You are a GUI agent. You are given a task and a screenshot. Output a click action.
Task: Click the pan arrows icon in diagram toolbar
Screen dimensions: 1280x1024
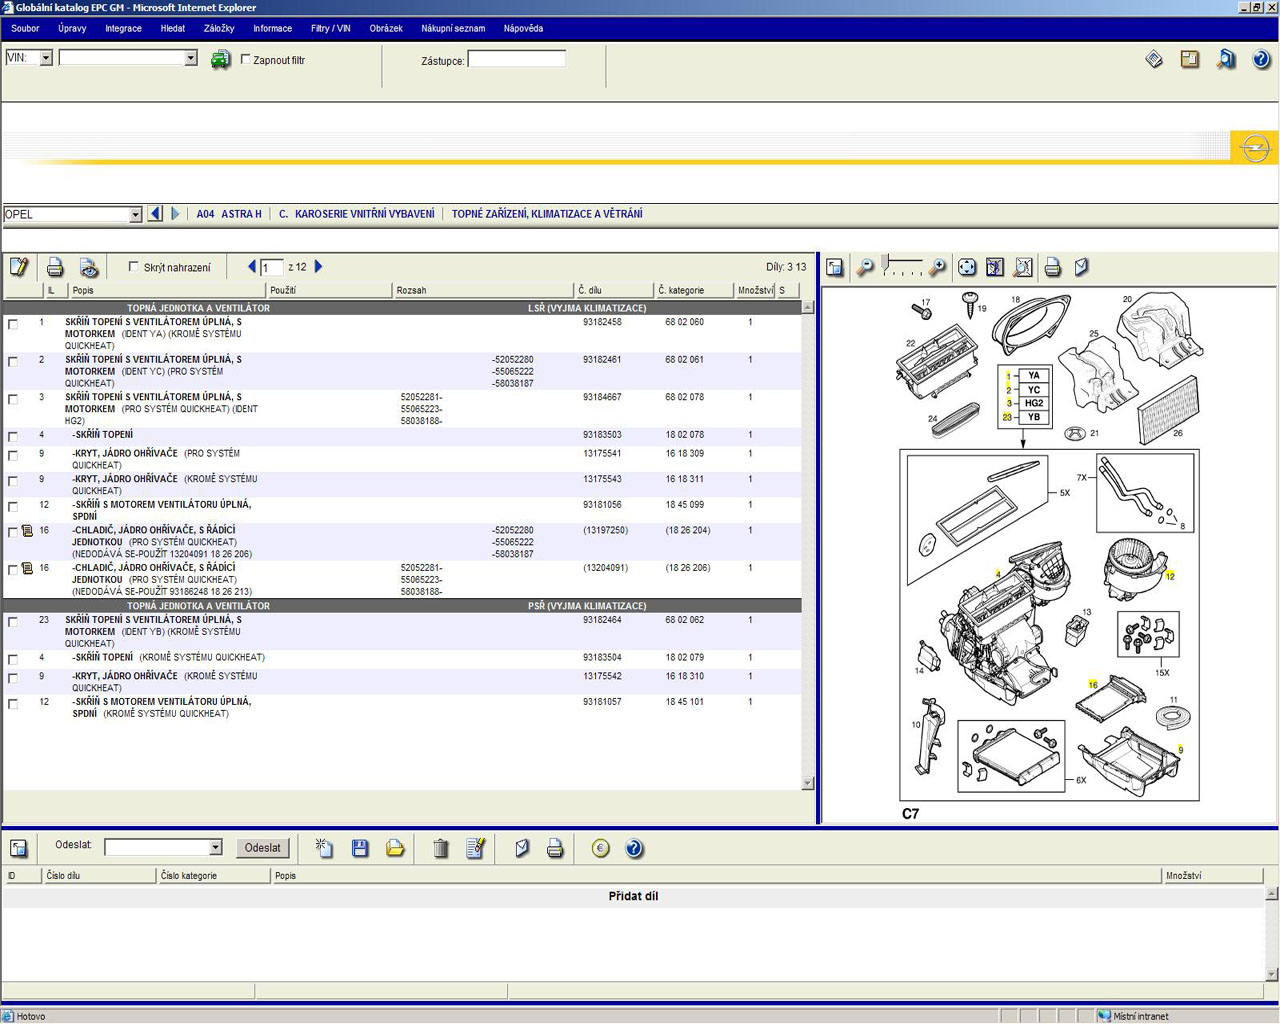(967, 267)
